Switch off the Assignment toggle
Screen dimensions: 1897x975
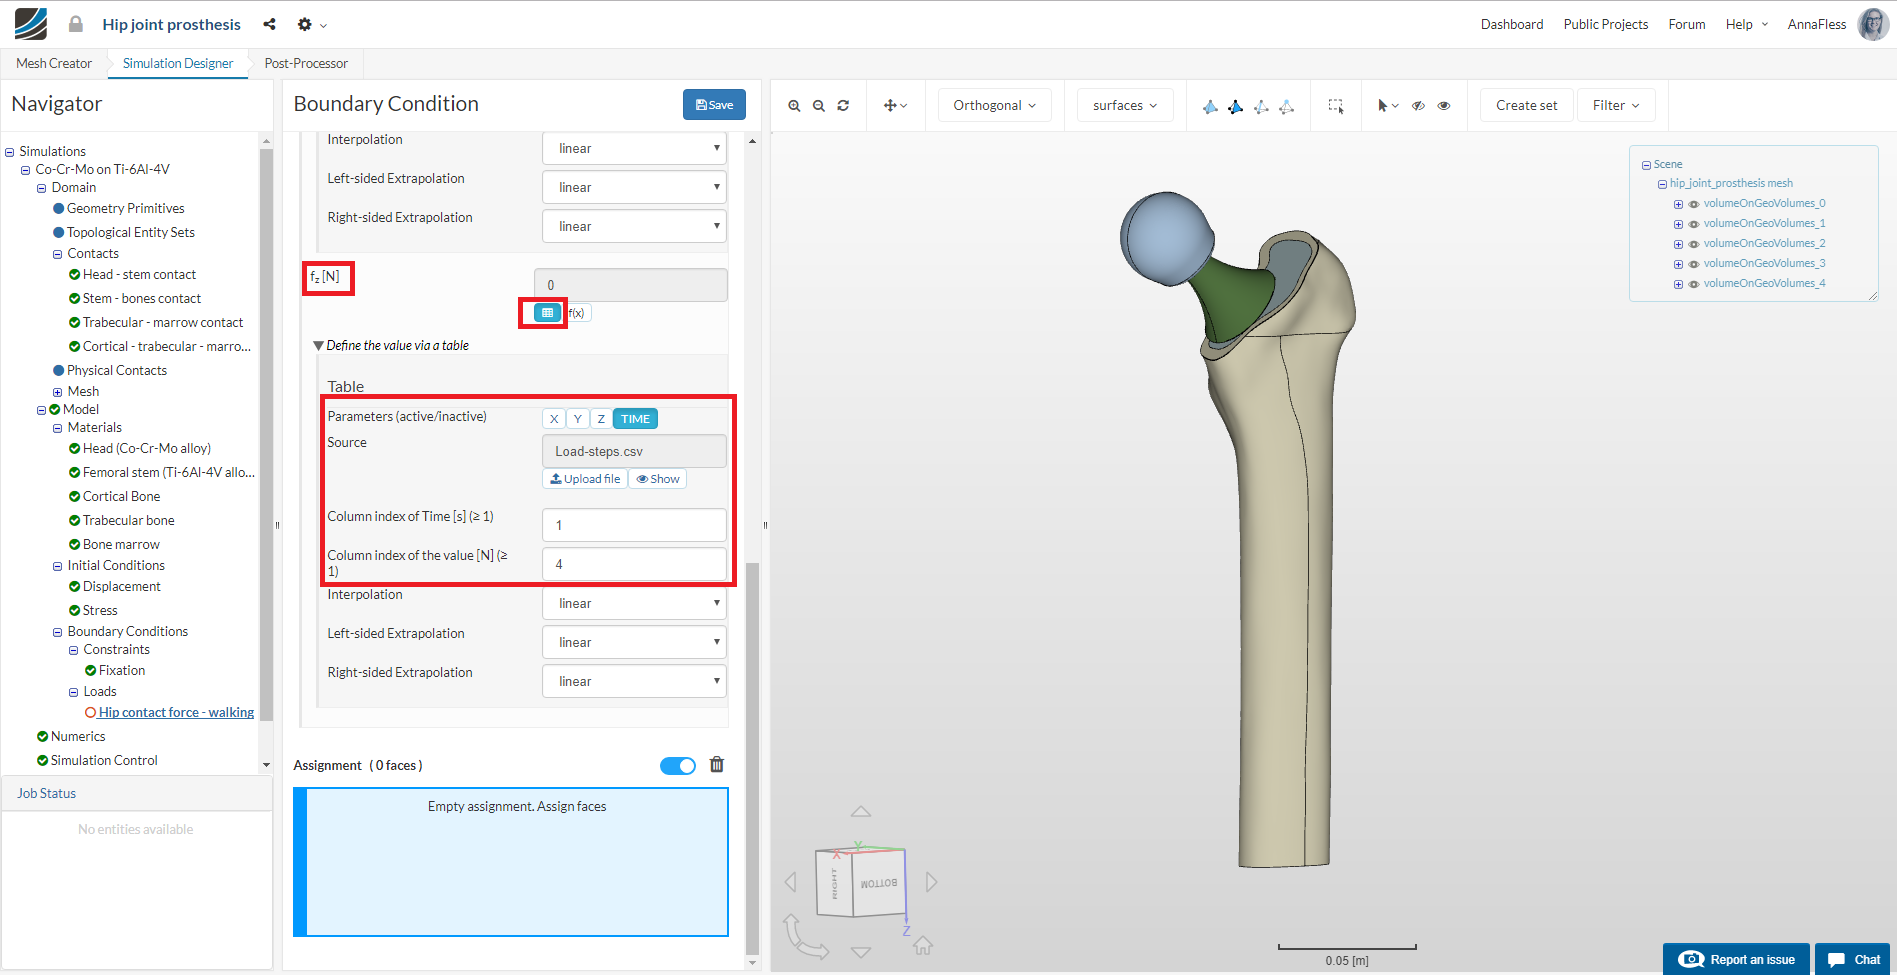[678, 766]
